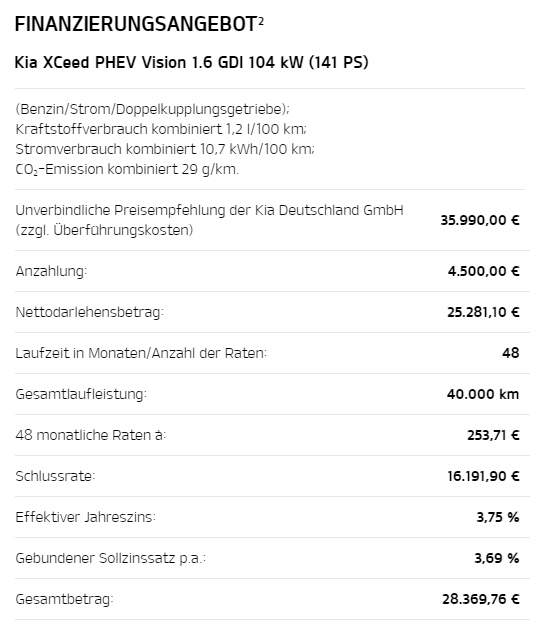This screenshot has width=554, height=636.
Task: Select the Kia XCeed PHEV Vision title
Action: (191, 62)
